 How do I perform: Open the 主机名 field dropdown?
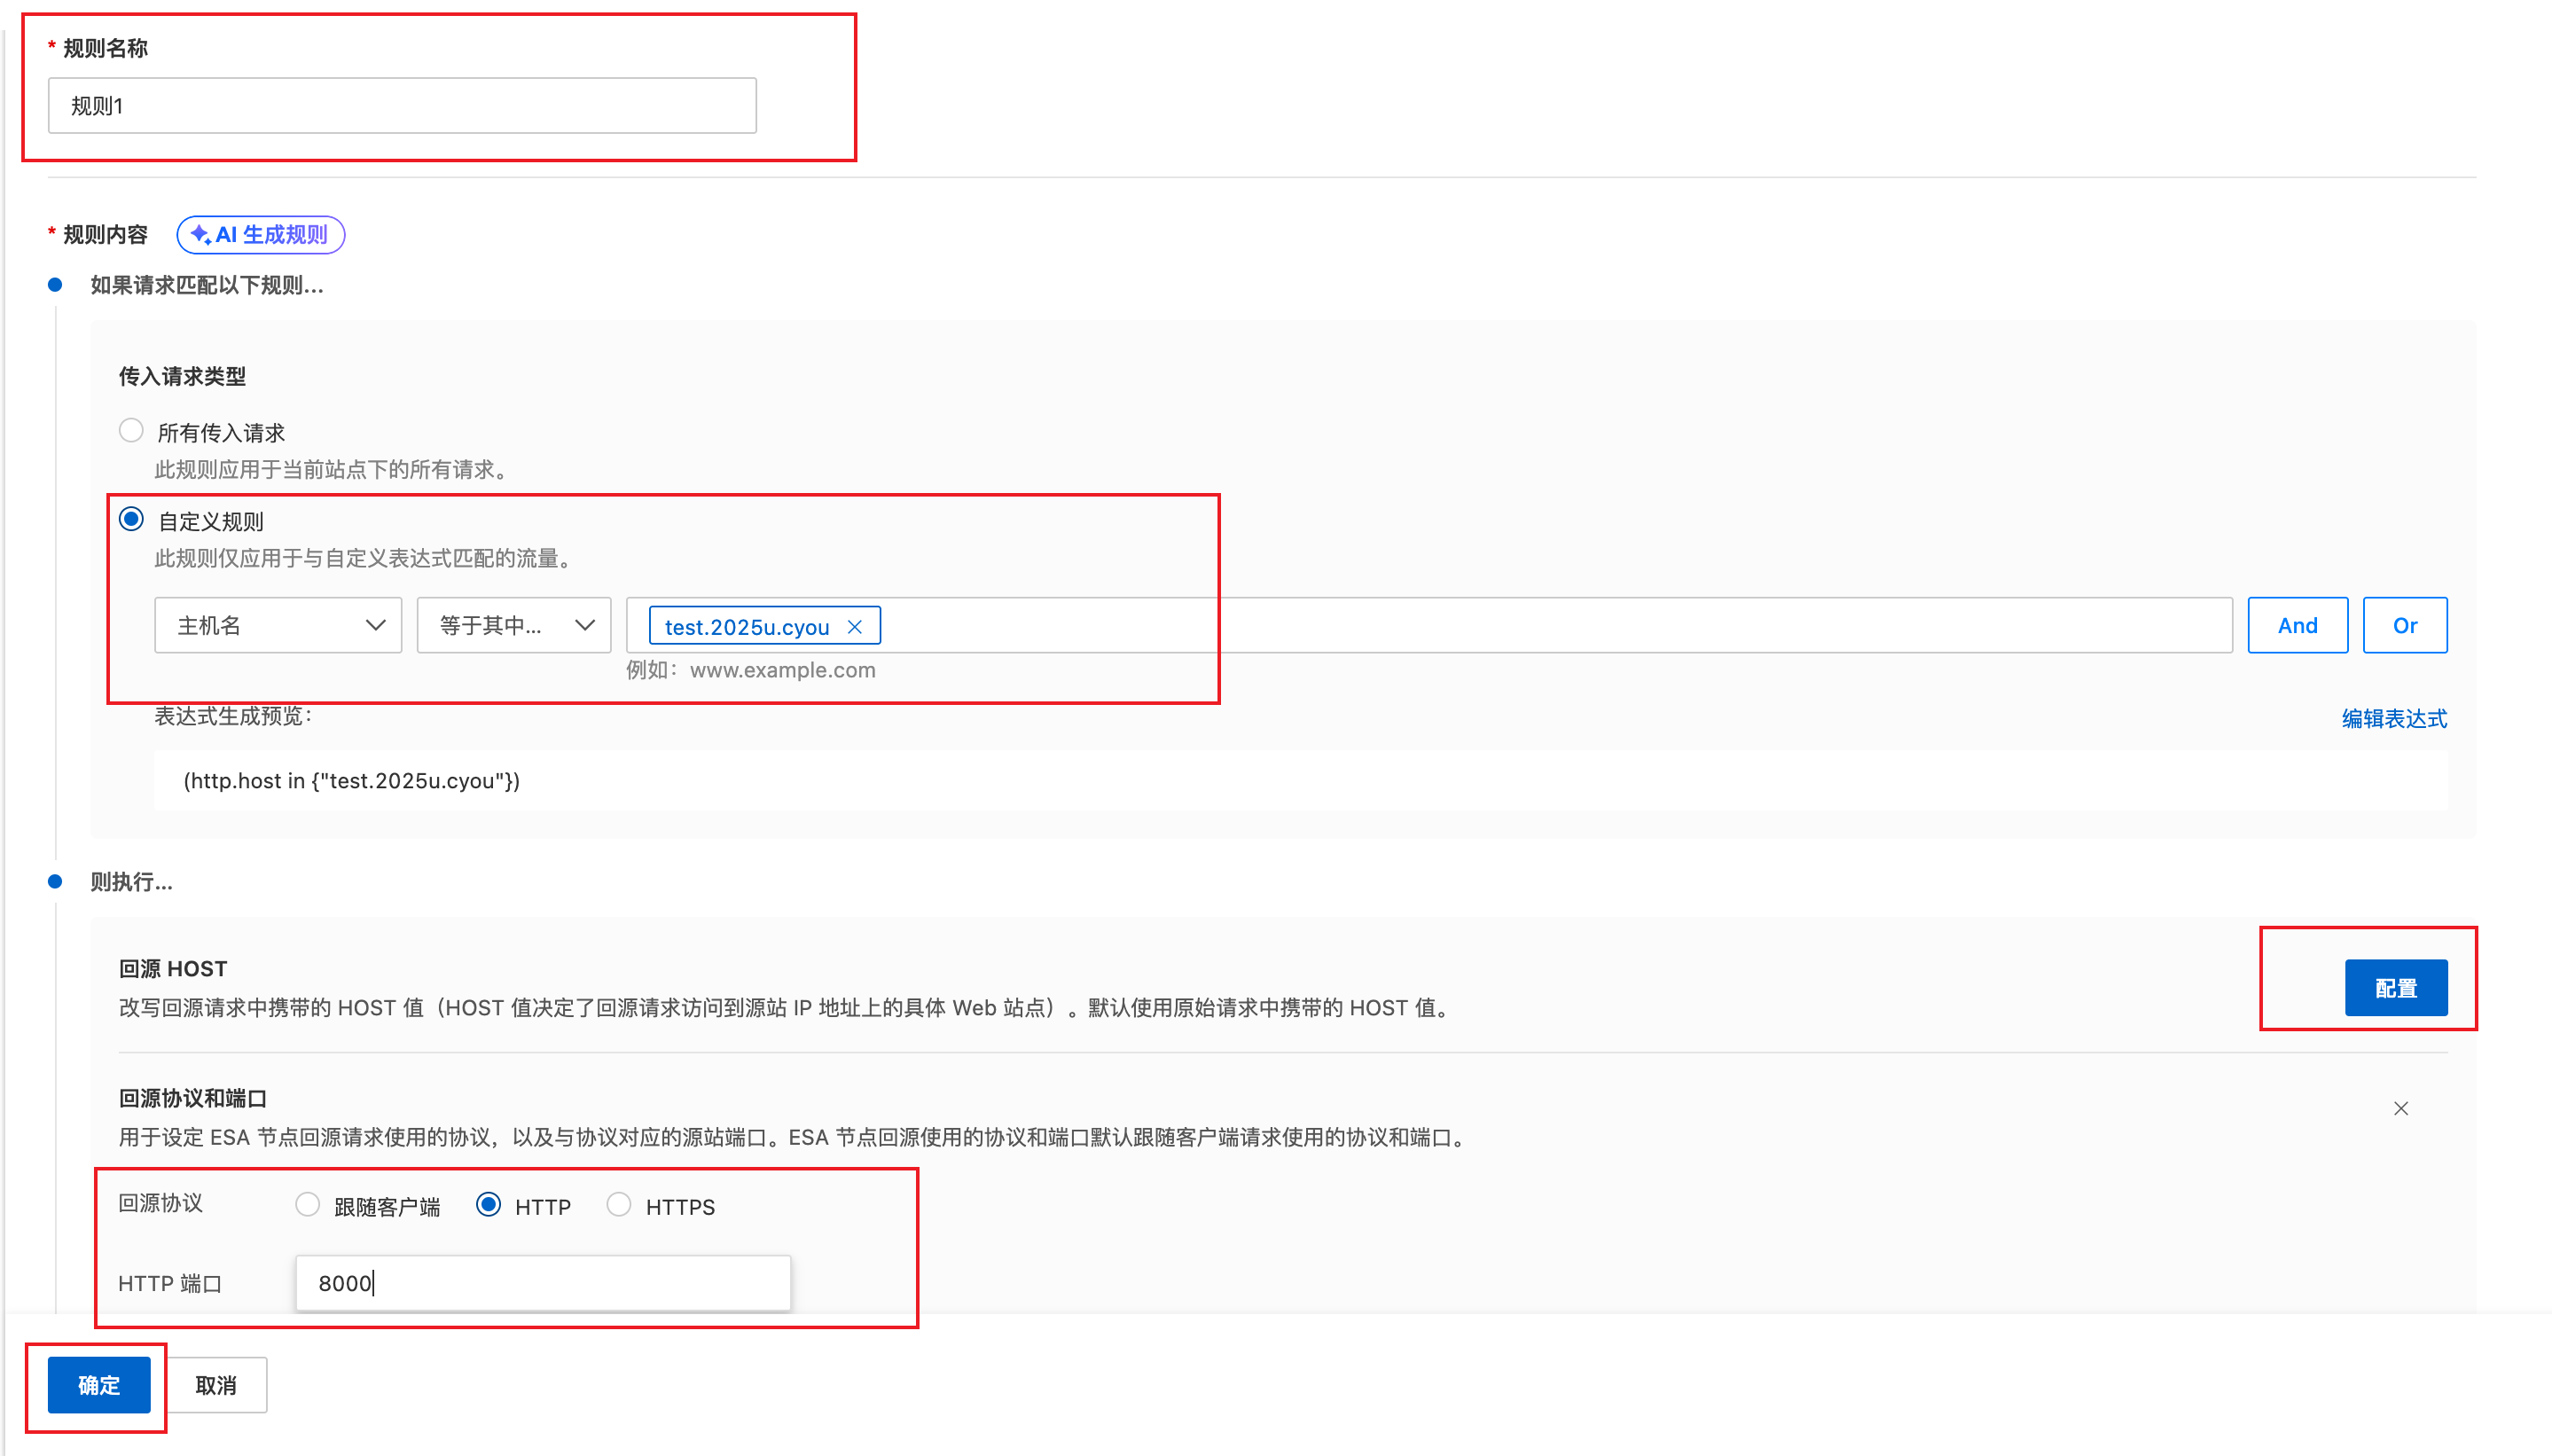[x=278, y=625]
